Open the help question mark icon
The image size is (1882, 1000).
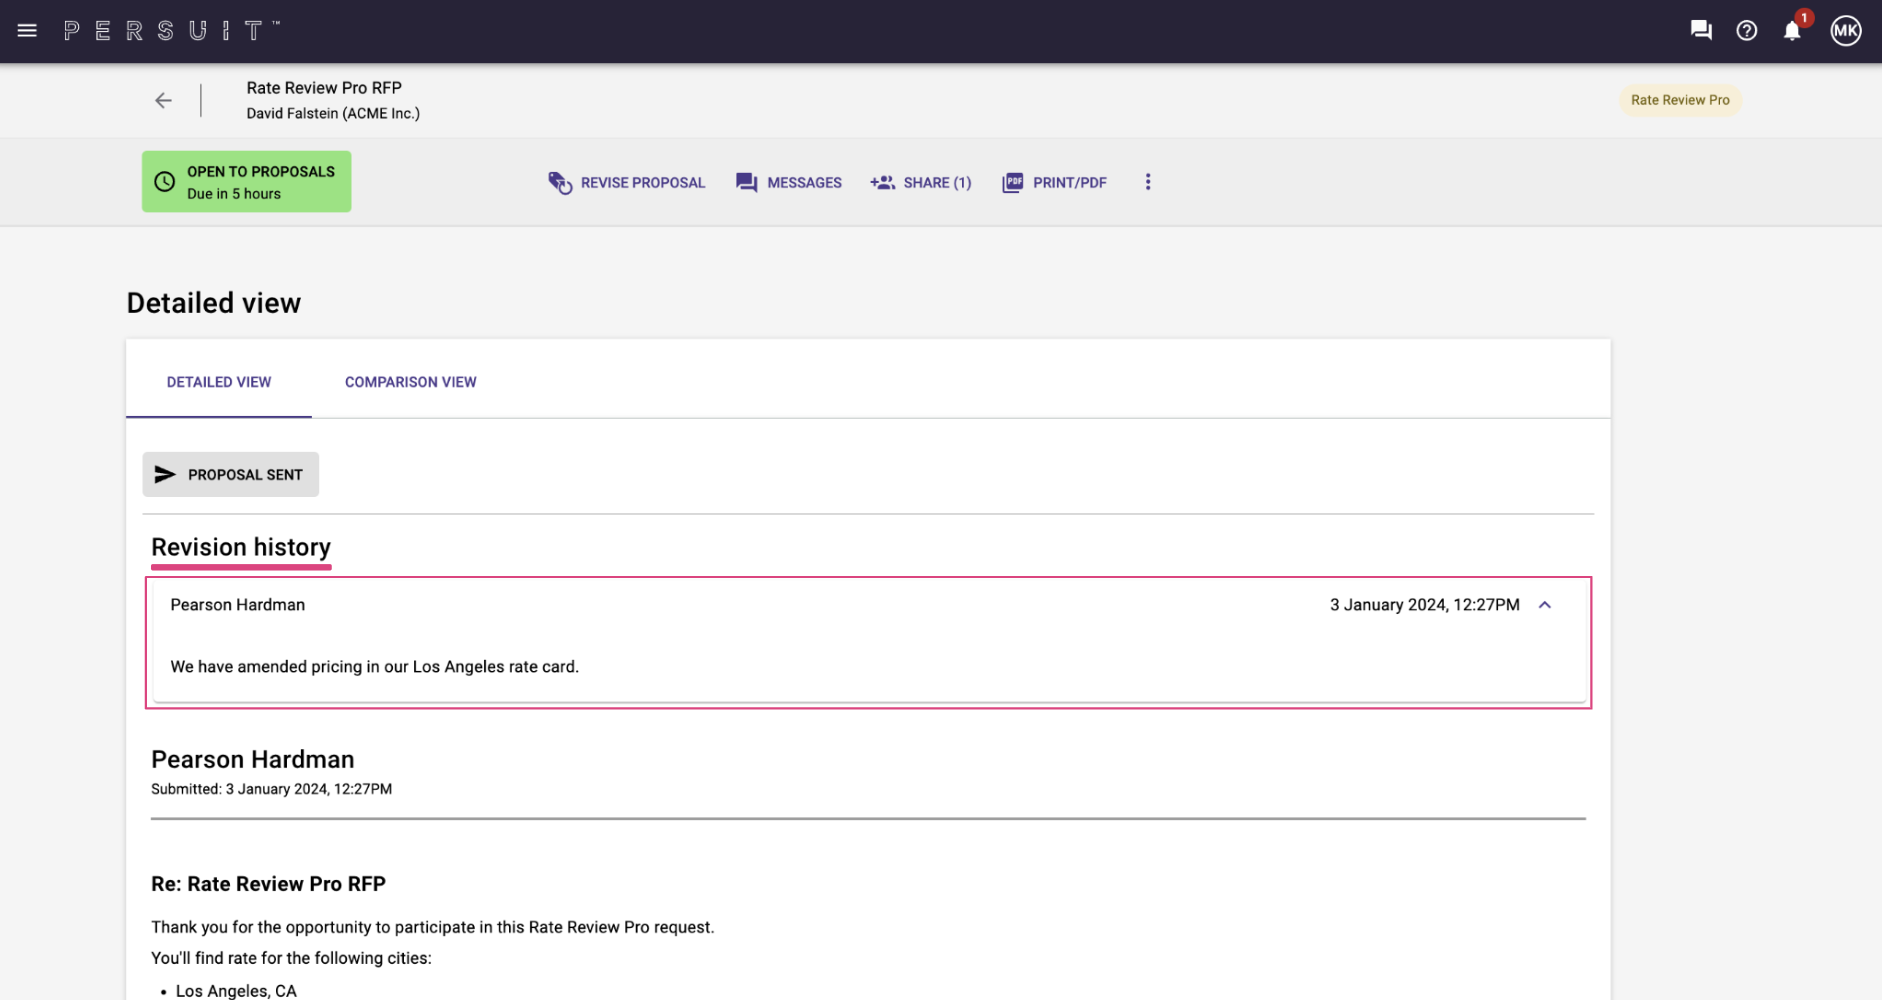pos(1747,31)
